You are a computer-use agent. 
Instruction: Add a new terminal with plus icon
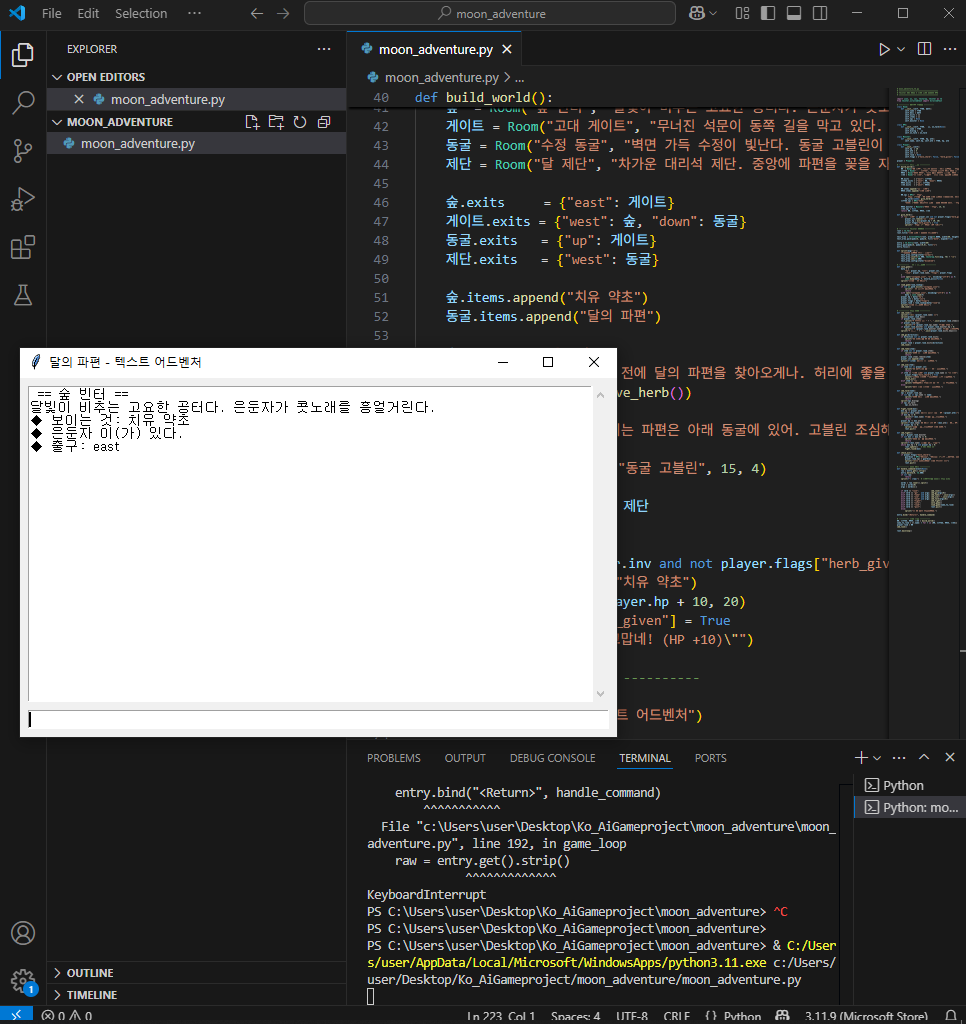click(x=861, y=758)
